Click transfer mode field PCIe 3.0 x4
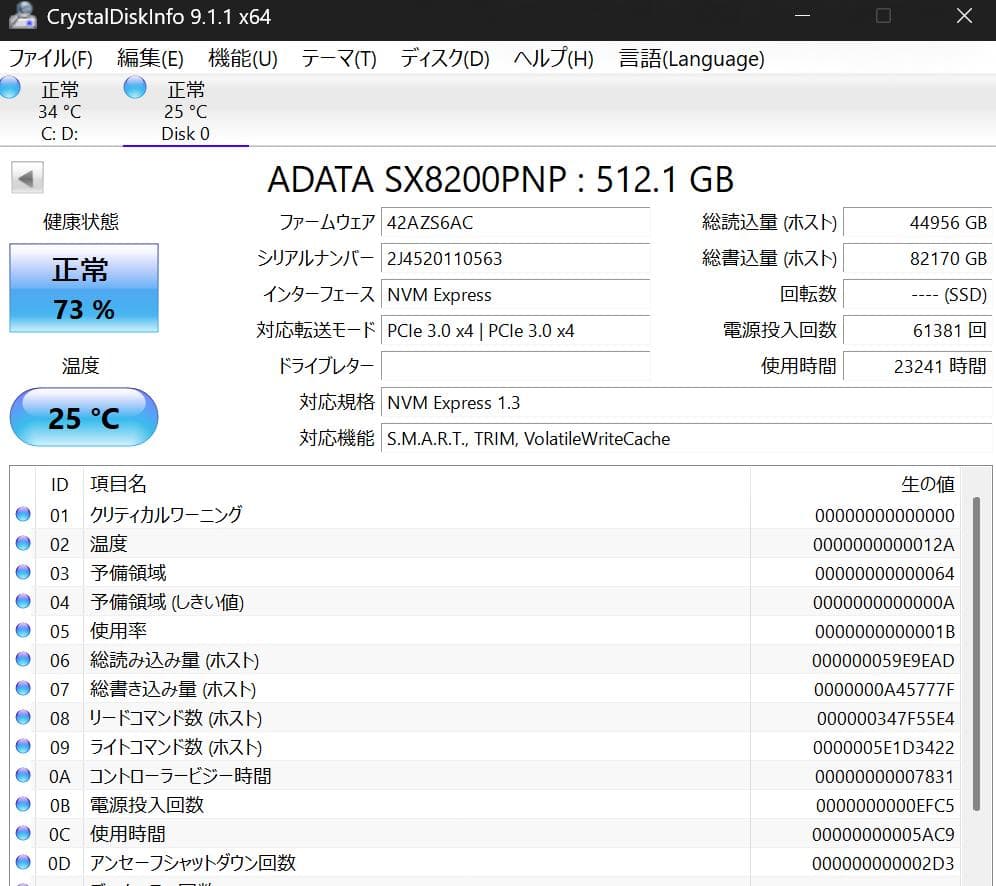 pos(515,330)
